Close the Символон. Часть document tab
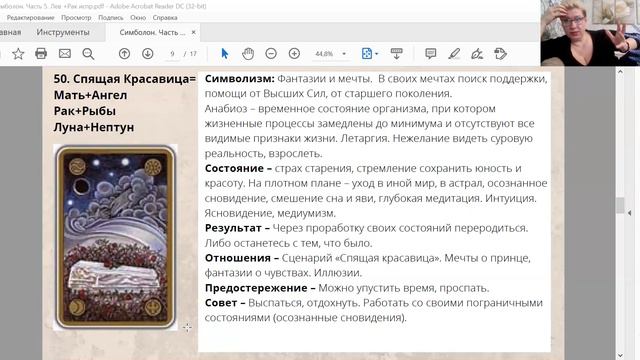Viewport: 640px width, 360px height. pyautogui.click(x=193, y=32)
